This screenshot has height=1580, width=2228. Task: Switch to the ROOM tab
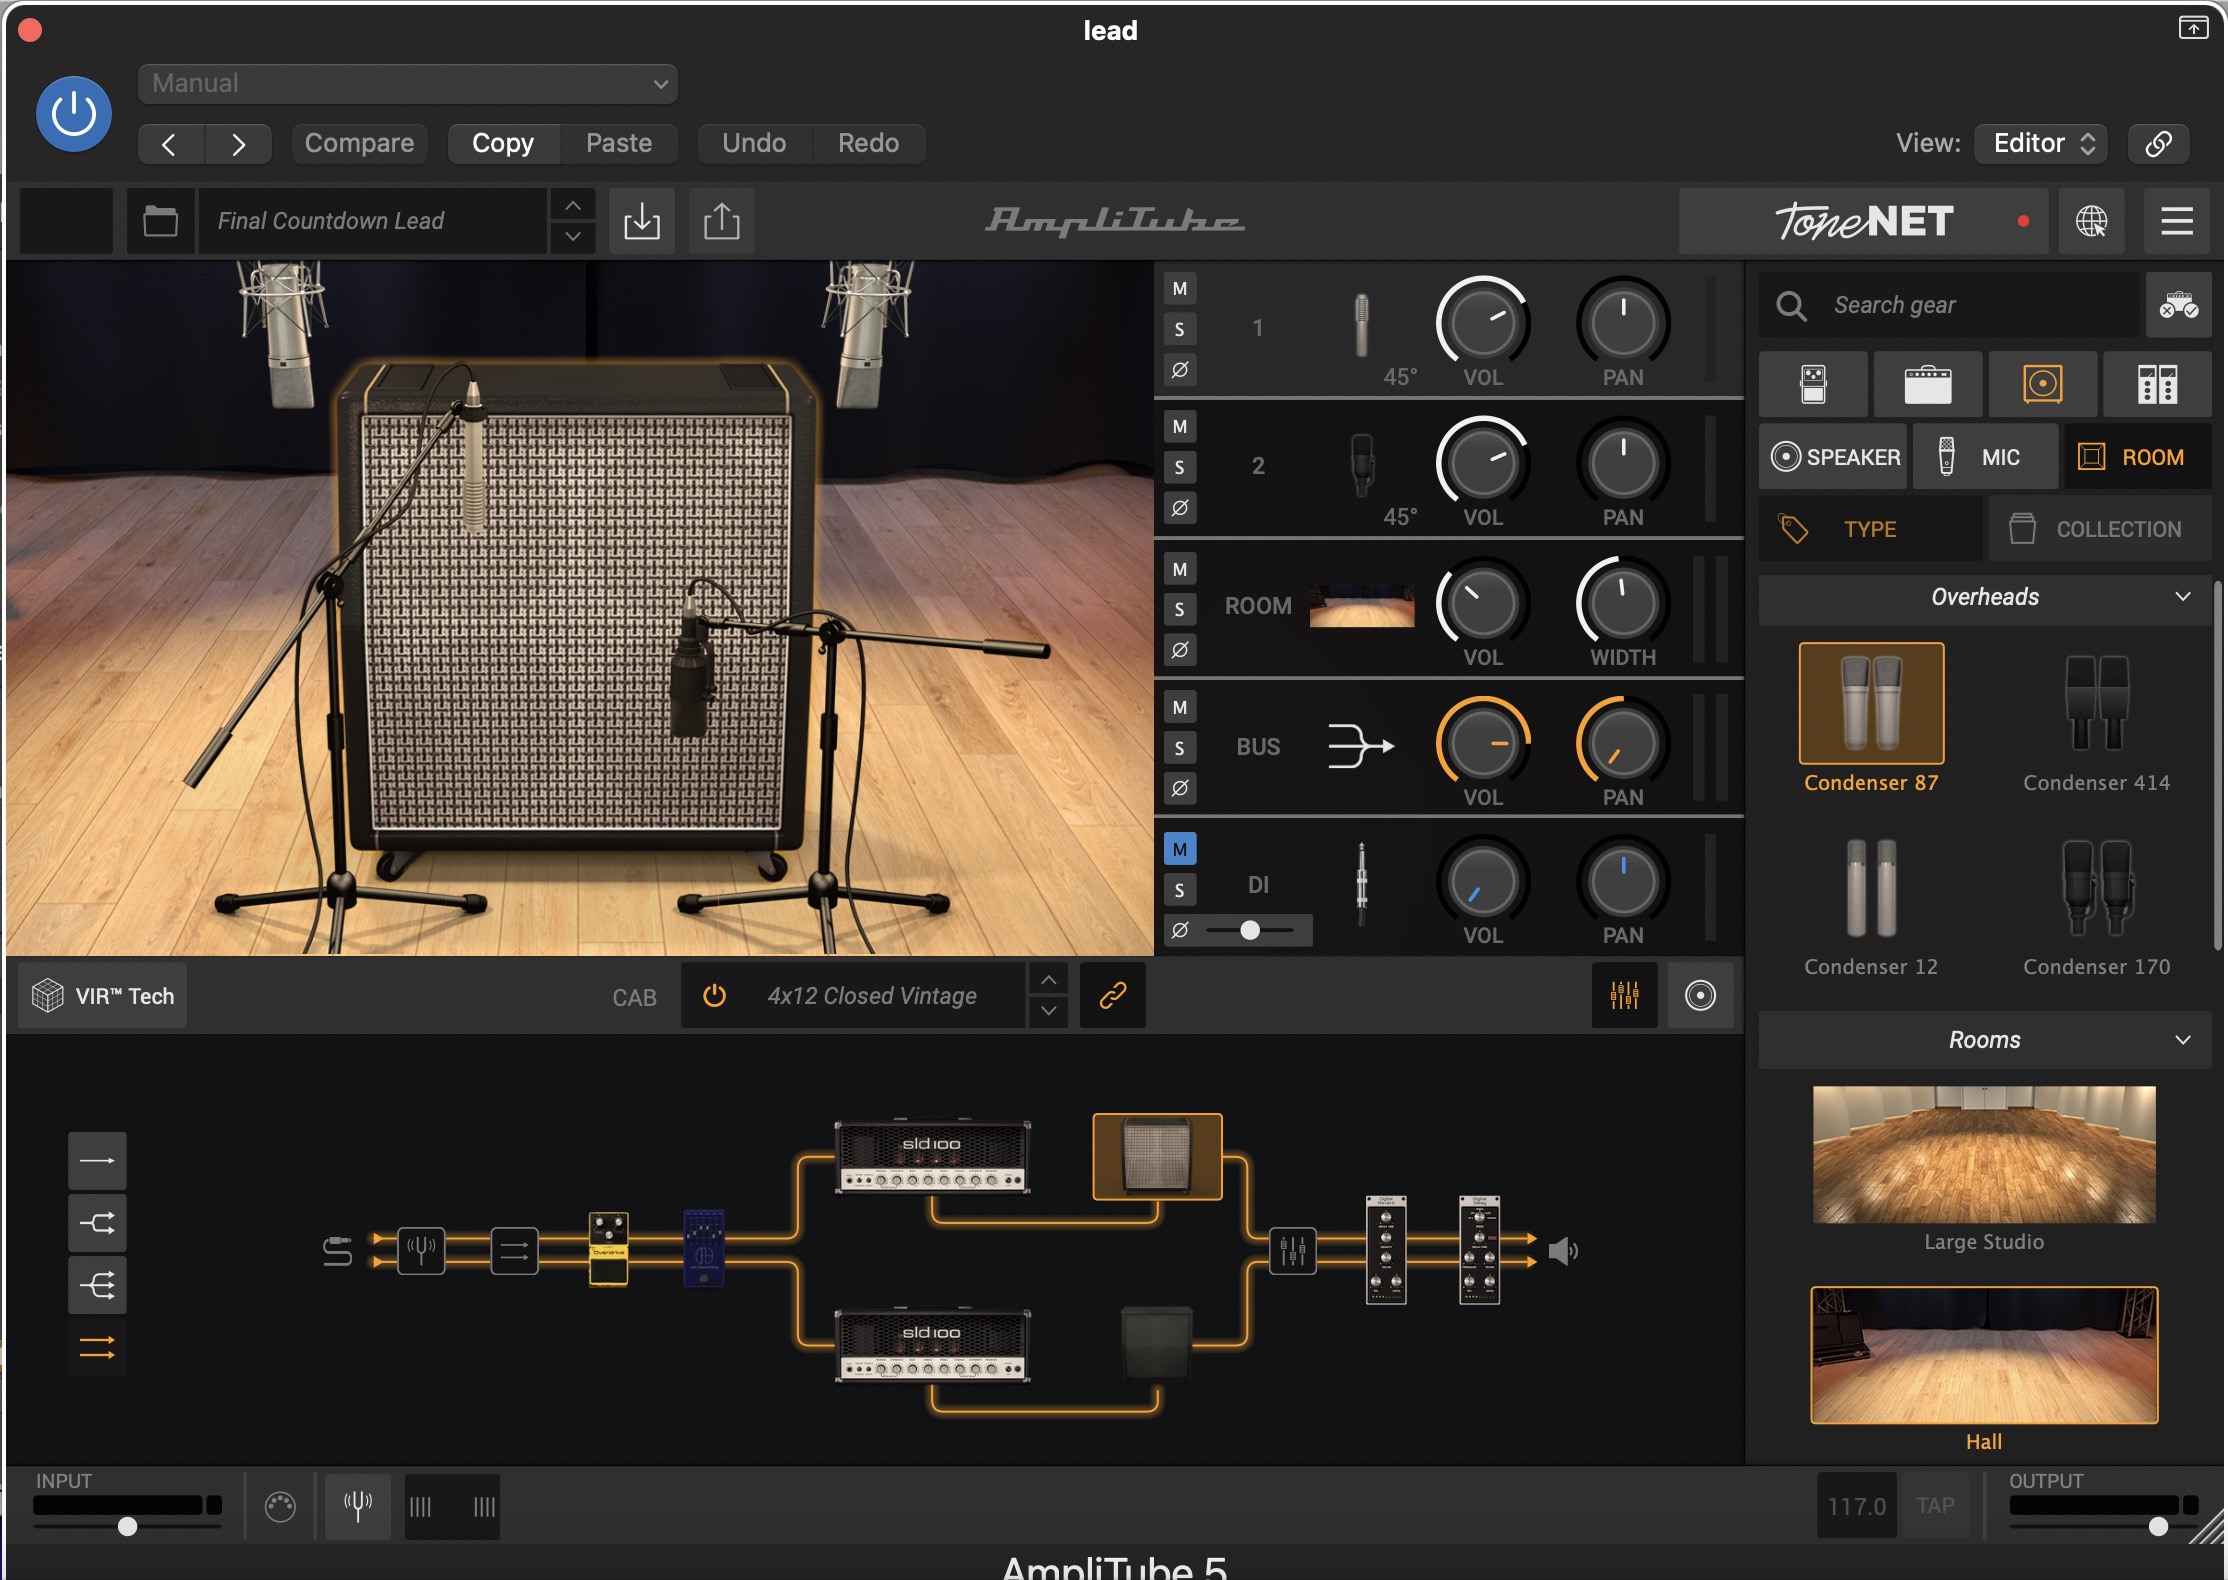(x=2137, y=457)
